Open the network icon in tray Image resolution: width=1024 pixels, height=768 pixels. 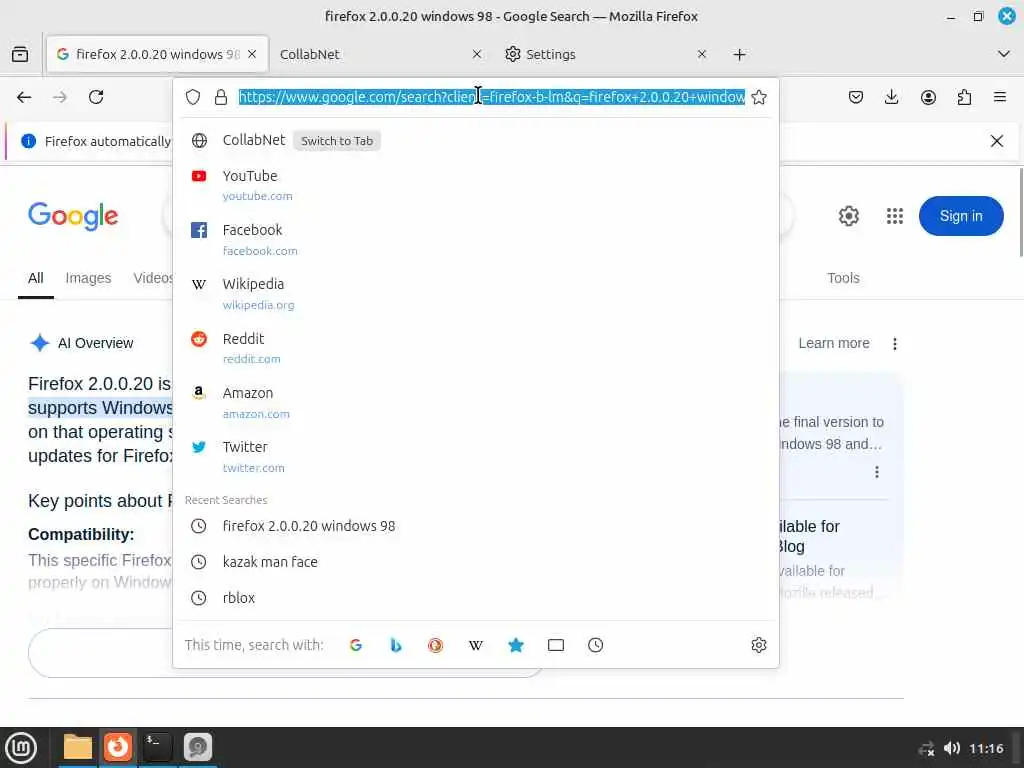point(926,748)
